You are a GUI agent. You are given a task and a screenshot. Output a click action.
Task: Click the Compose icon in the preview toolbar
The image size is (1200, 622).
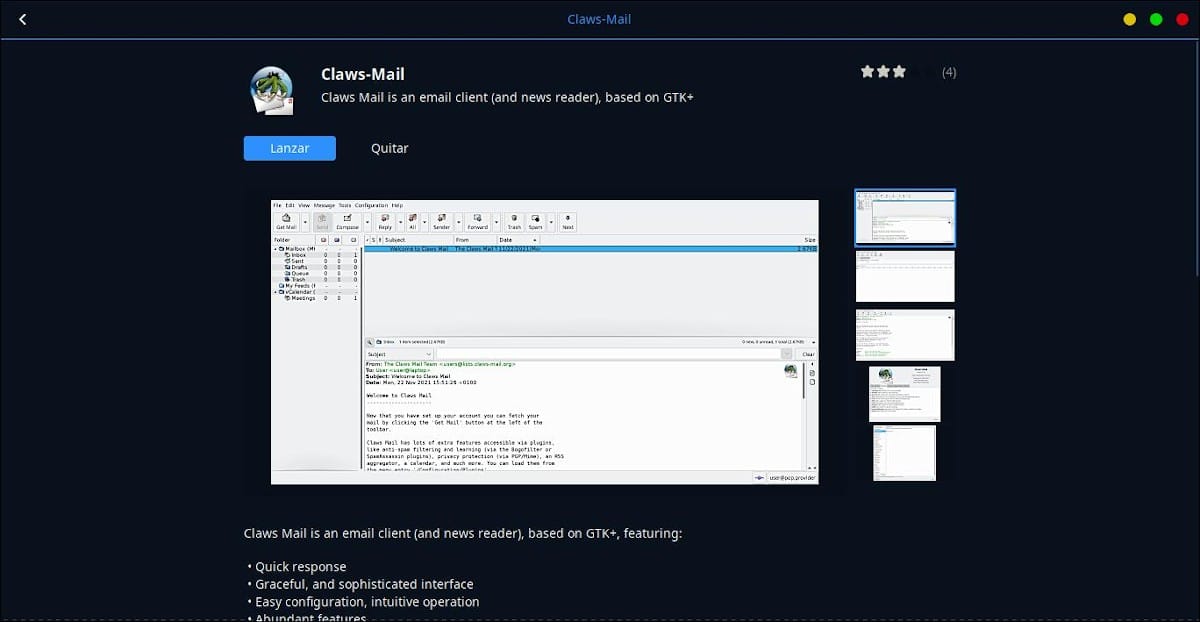click(347, 220)
